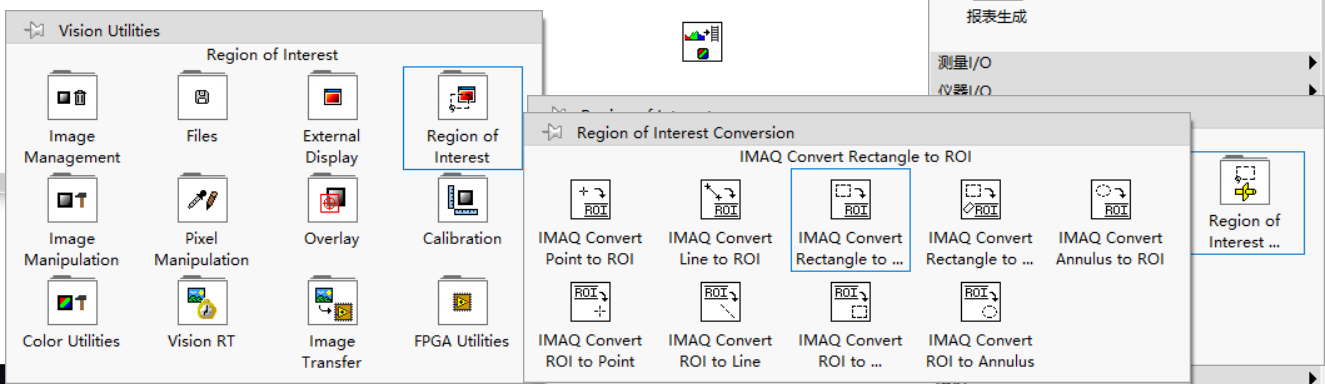Expand the 测量I/O submenu arrow
This screenshot has width=1325, height=384.
click(x=1312, y=63)
